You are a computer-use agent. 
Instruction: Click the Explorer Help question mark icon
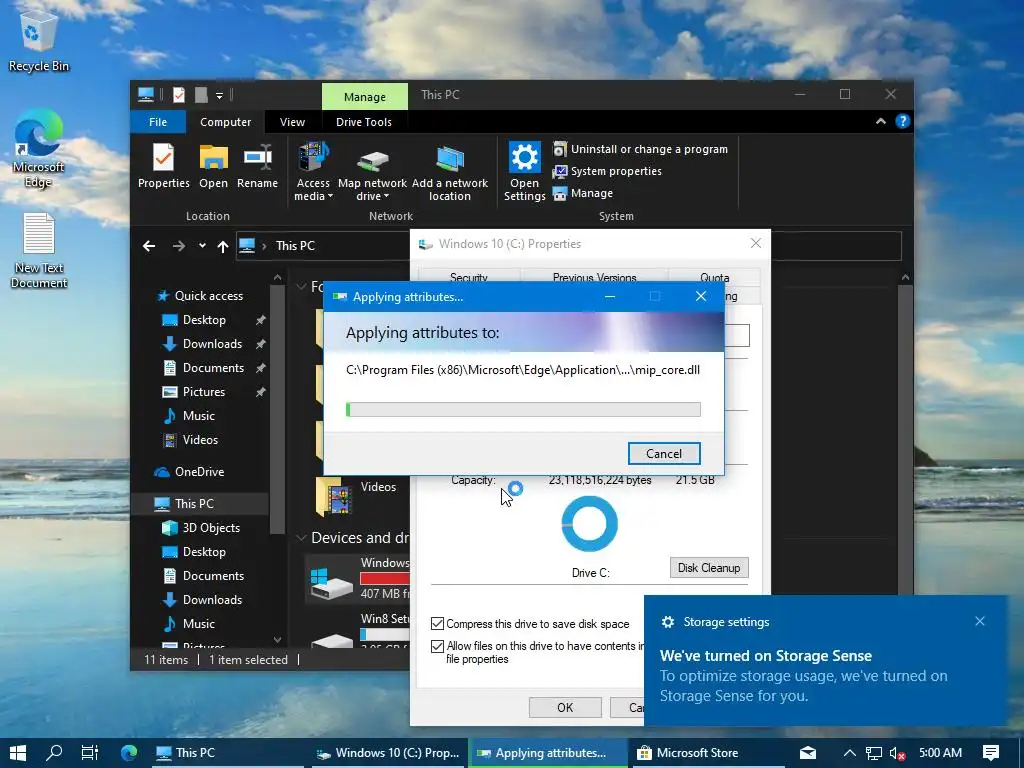click(903, 121)
